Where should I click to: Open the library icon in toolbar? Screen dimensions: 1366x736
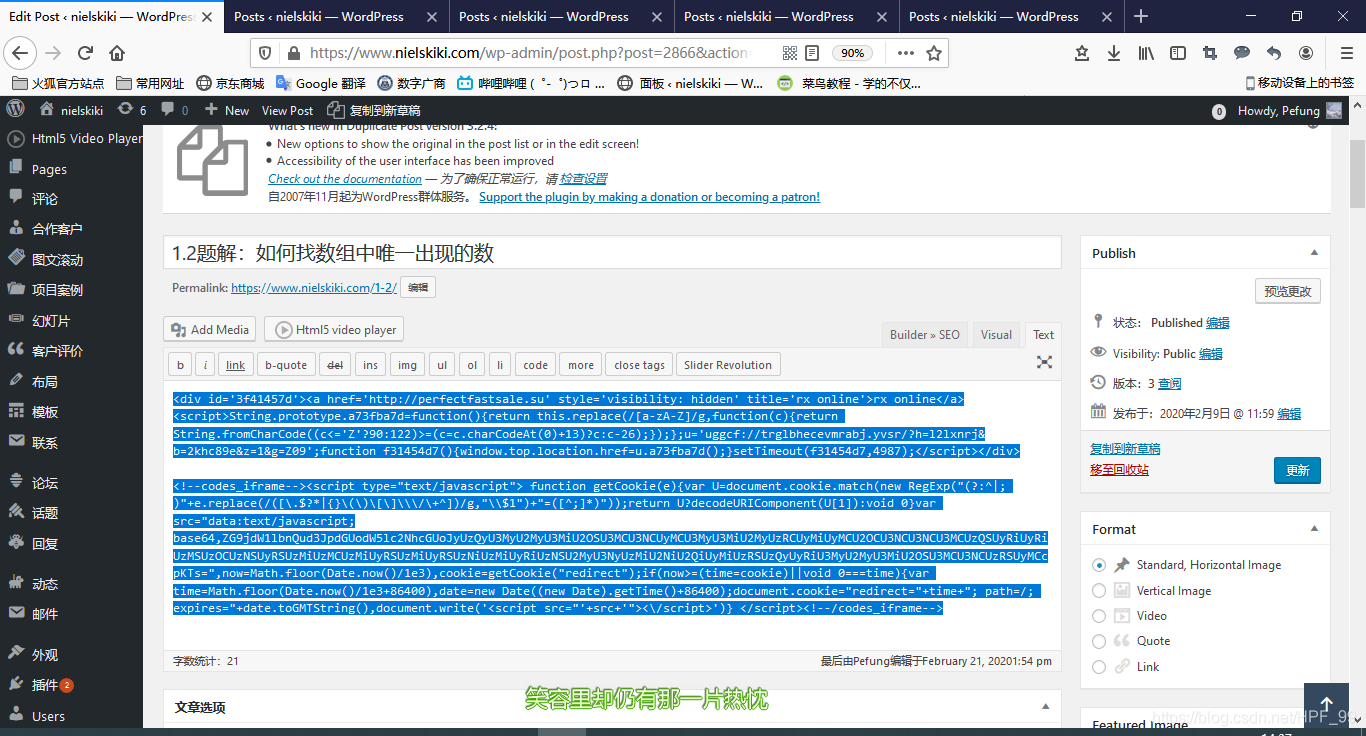coord(1146,53)
